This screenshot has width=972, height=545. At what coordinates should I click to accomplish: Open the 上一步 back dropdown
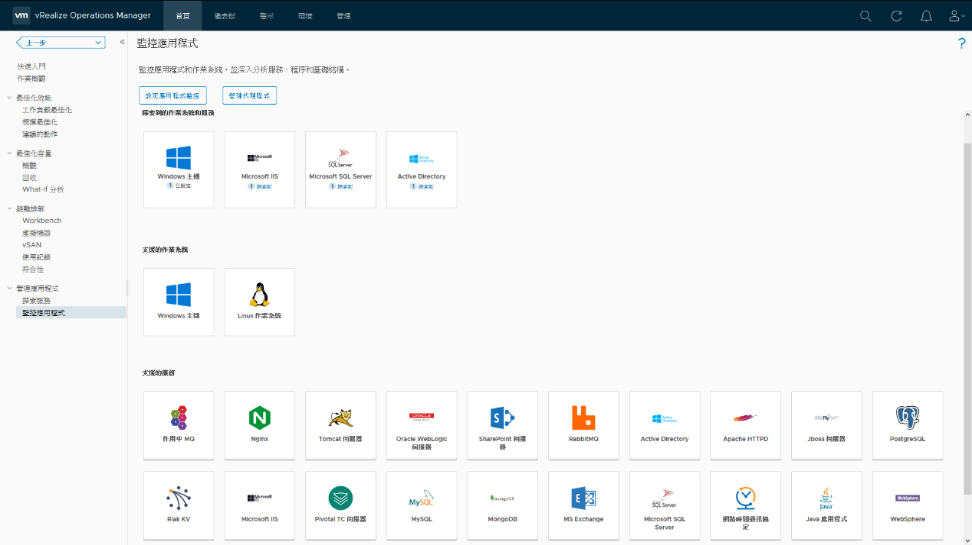(x=61, y=42)
